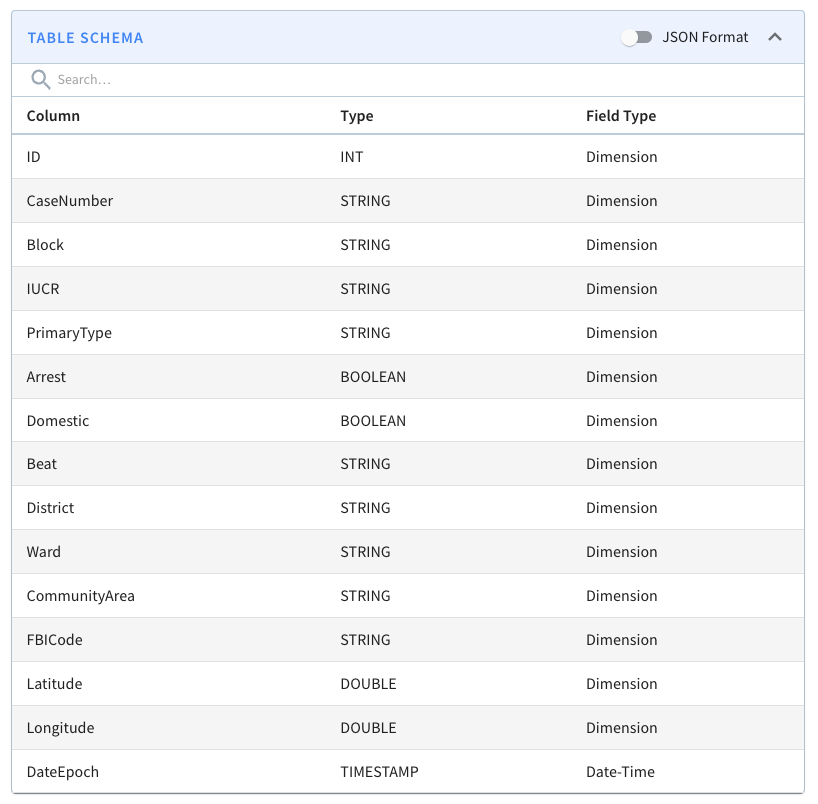
Task: Click the Column header label
Action: point(53,116)
